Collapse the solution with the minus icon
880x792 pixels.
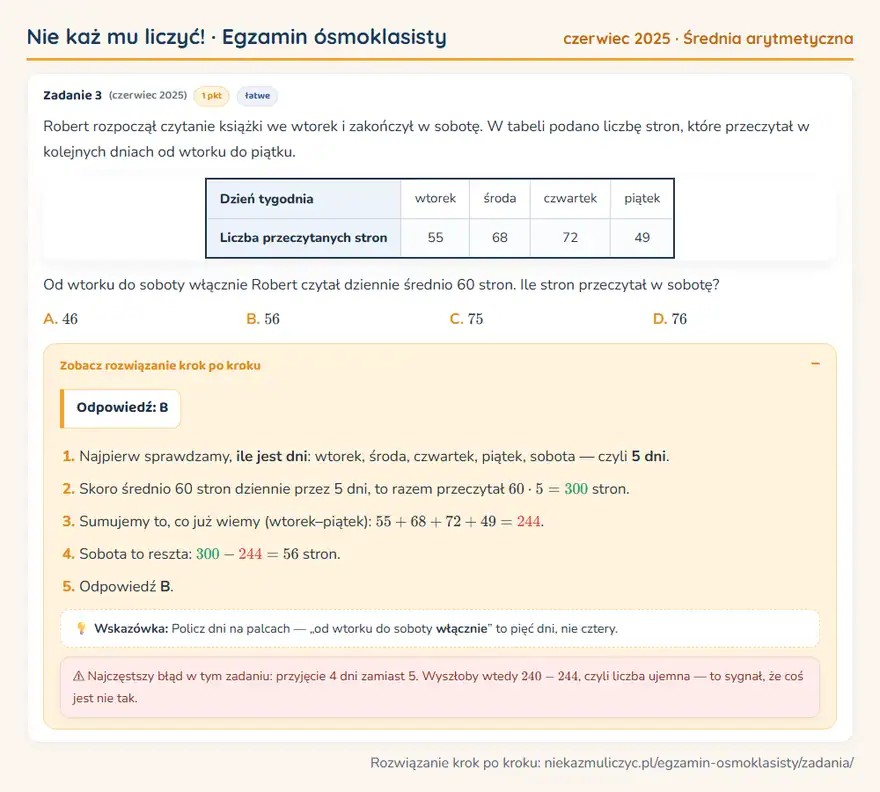[x=815, y=364]
